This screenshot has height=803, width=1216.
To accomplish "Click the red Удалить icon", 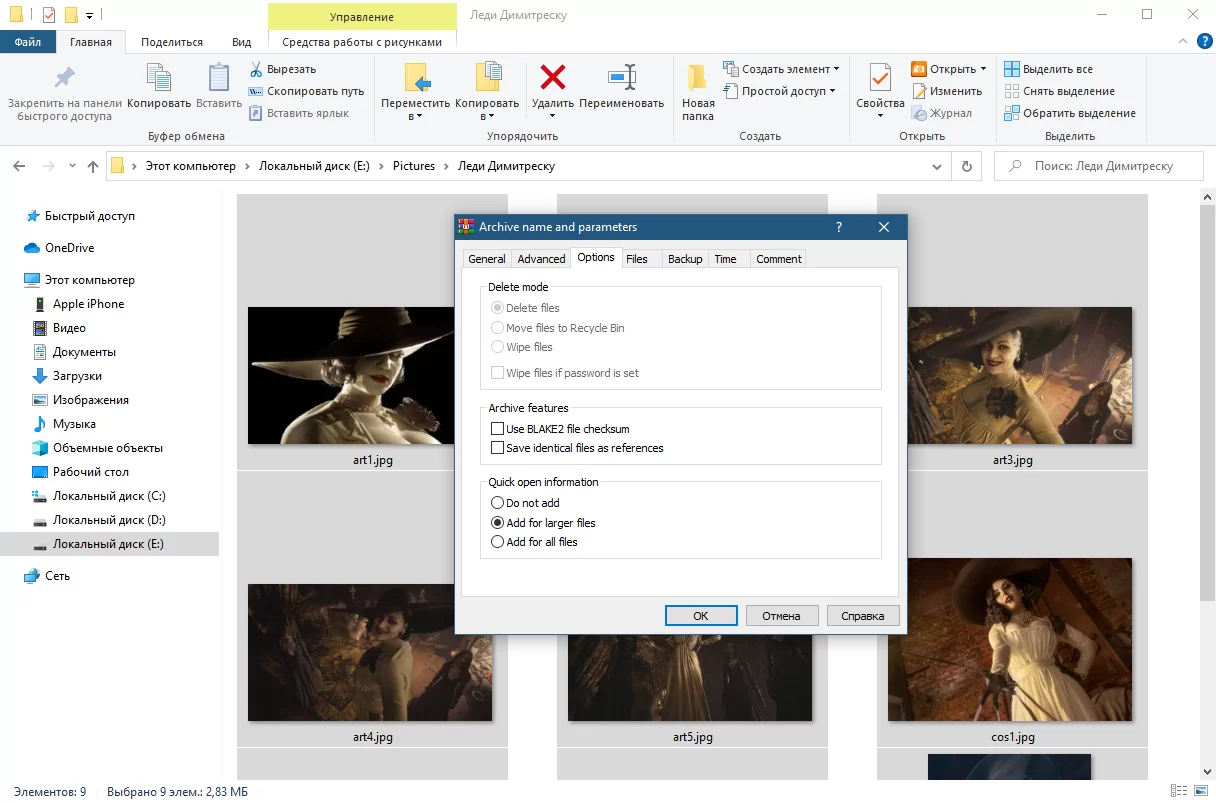I will point(552,77).
